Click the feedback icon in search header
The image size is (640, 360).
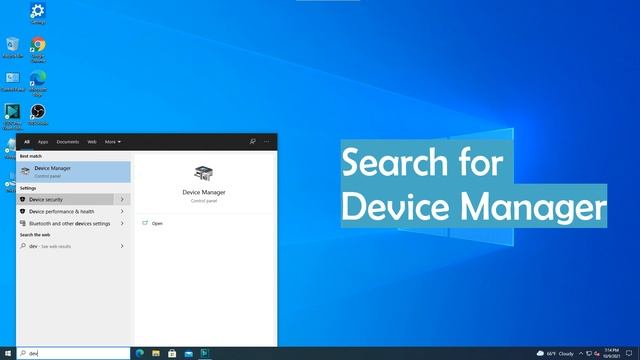click(x=253, y=142)
